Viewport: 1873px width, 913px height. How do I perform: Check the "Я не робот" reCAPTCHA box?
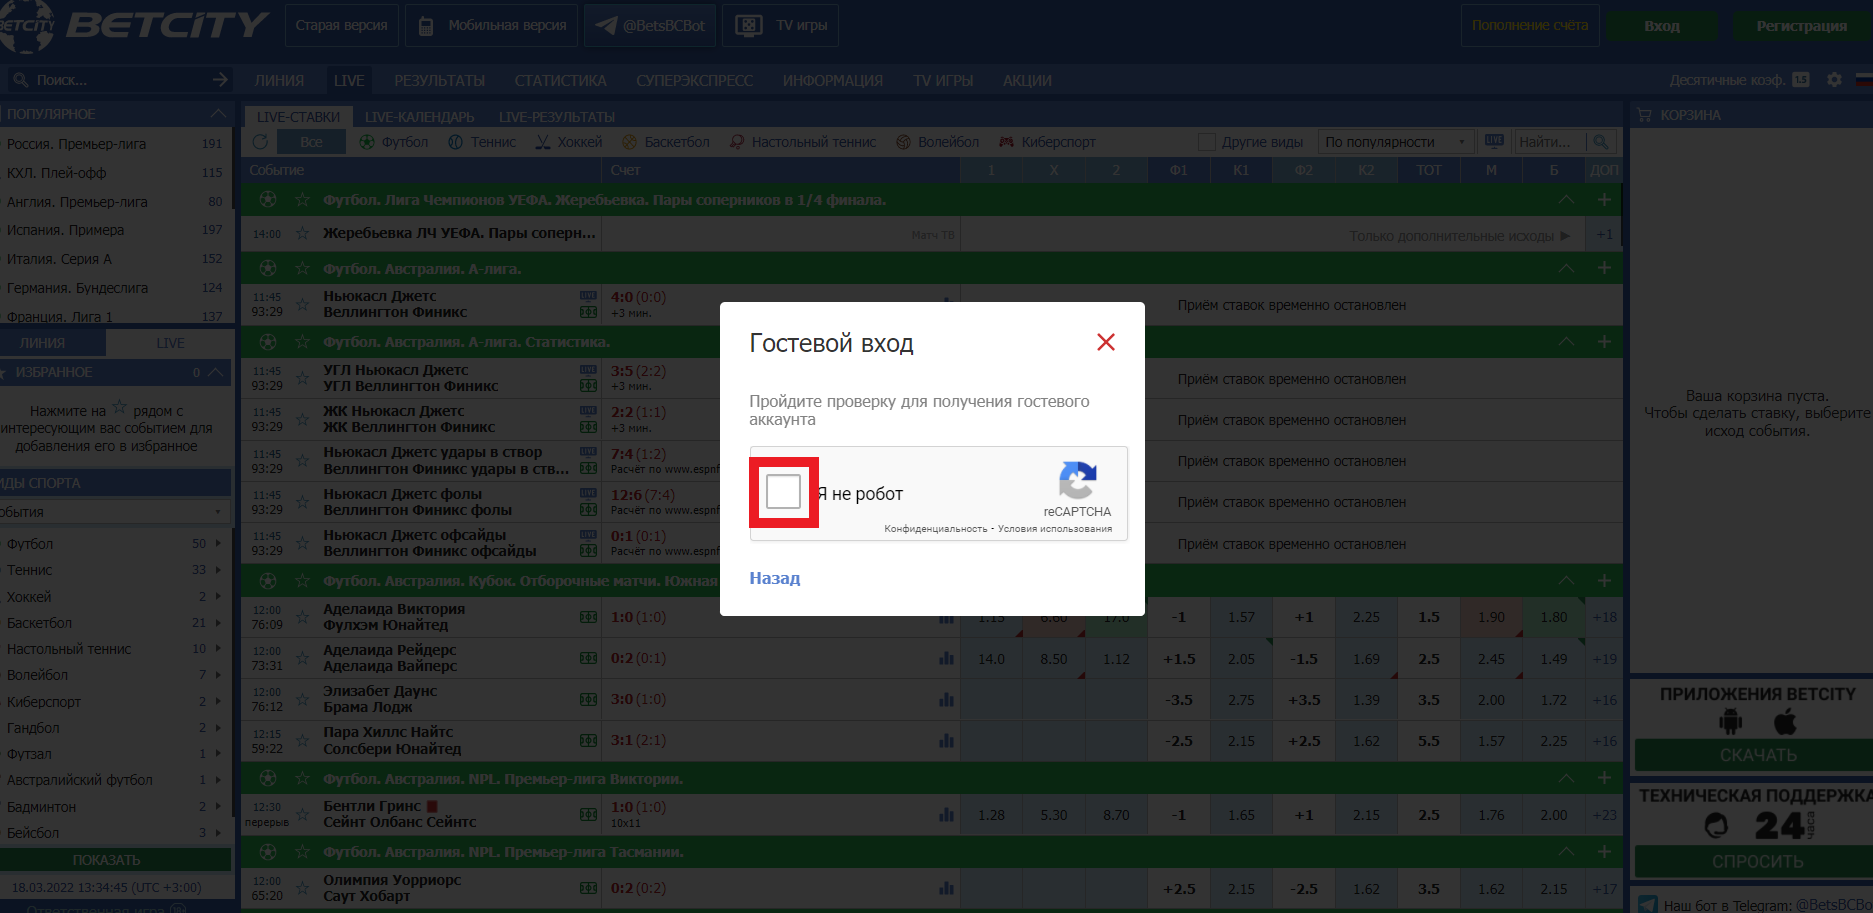pyautogui.click(x=783, y=492)
